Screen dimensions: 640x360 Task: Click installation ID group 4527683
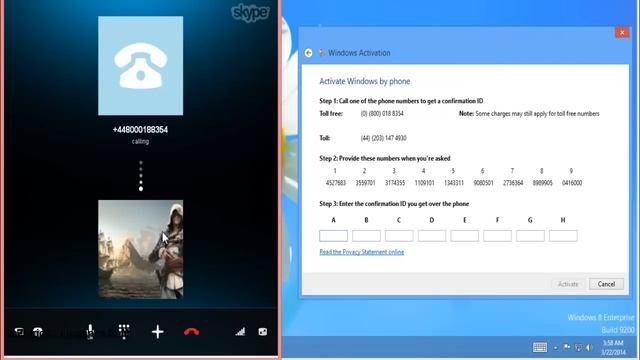(x=336, y=183)
